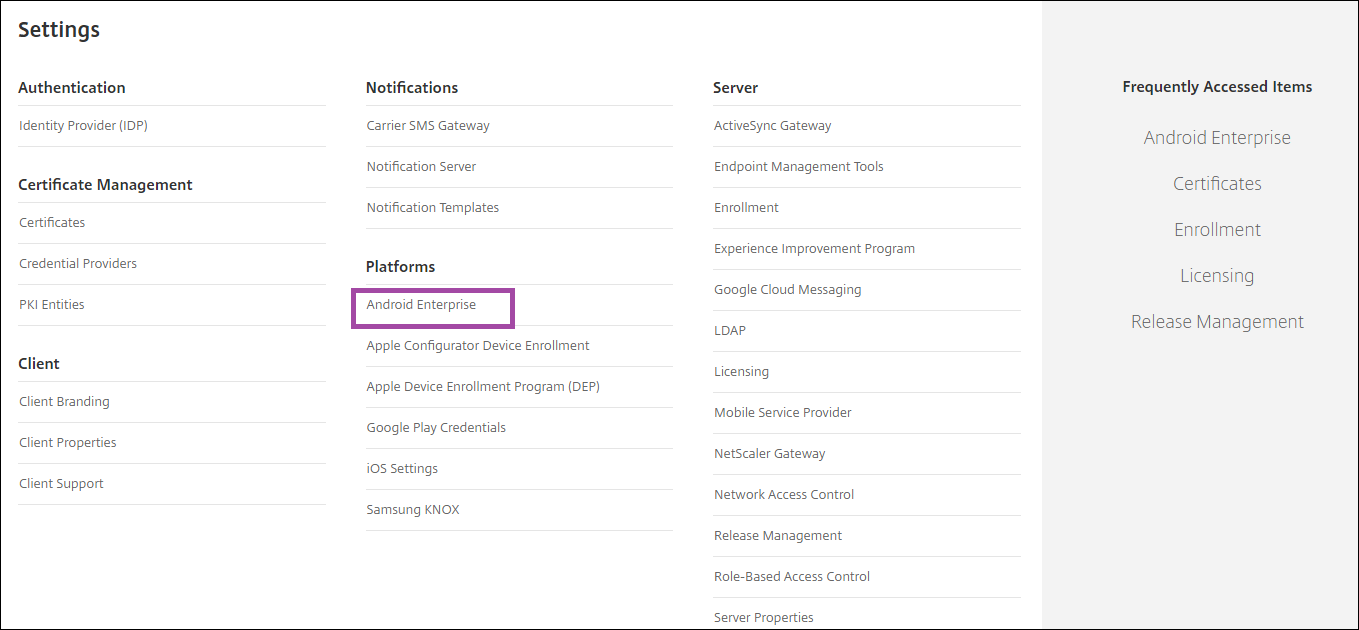
Task: Go to Client Branding
Action: click(x=64, y=402)
